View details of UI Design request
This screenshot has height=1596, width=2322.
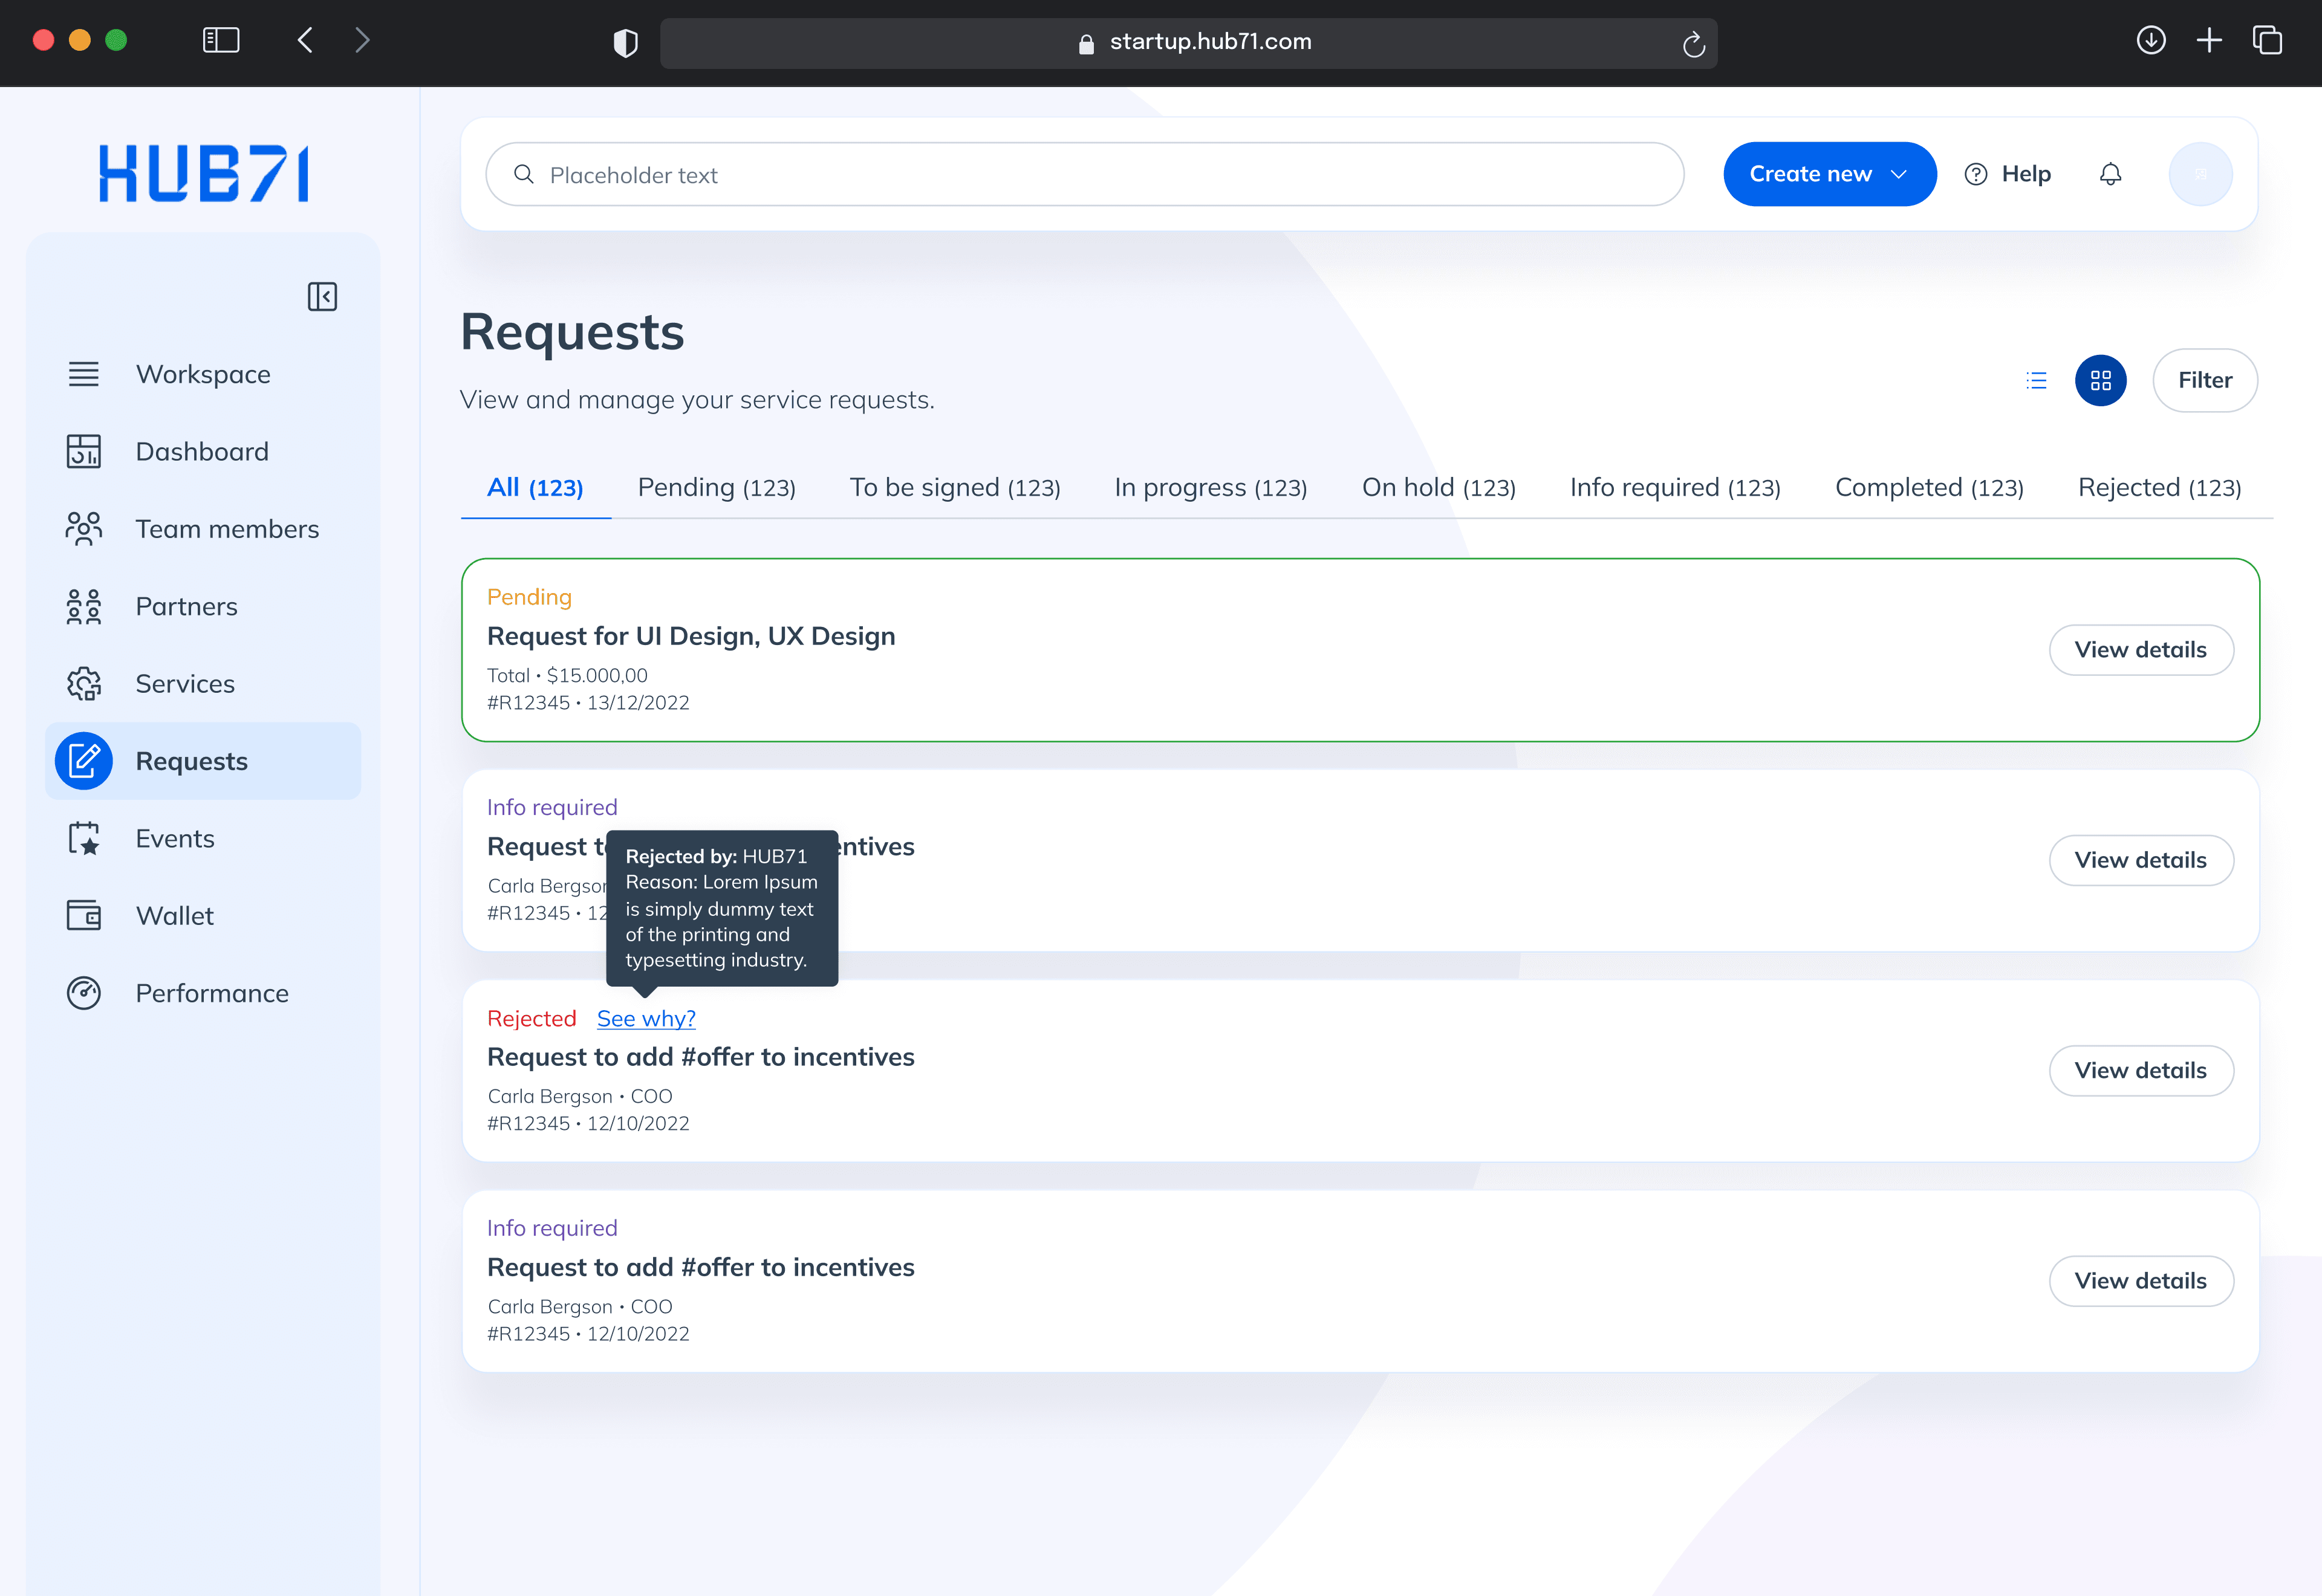(2140, 650)
